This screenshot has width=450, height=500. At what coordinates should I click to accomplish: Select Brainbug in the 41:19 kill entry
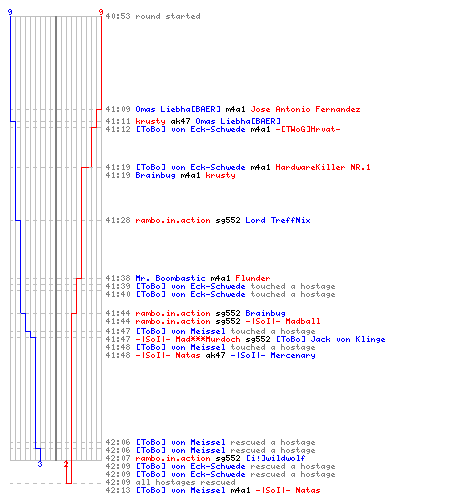point(155,175)
